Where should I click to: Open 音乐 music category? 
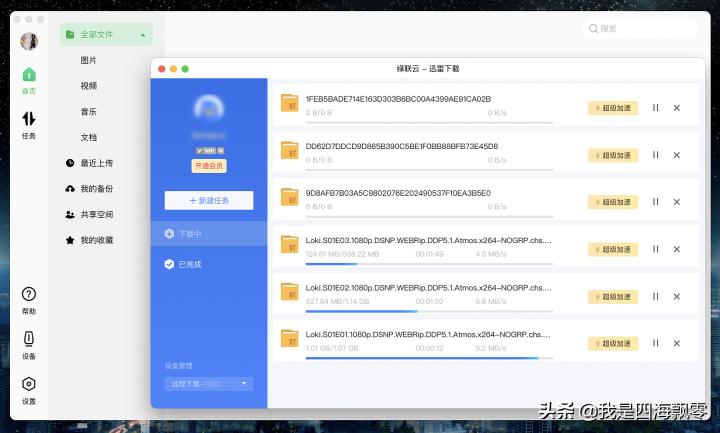88,112
